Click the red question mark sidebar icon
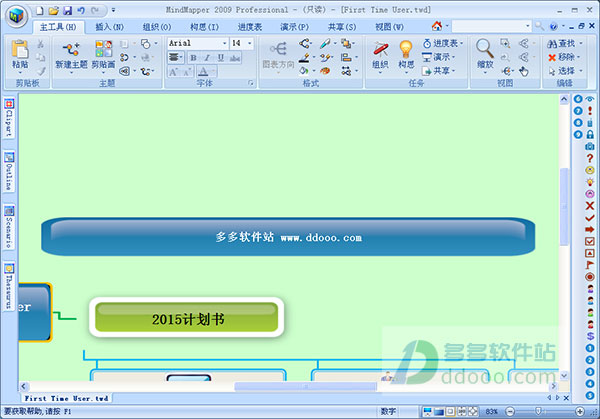Image resolution: width=600 pixels, height=419 pixels. click(590, 158)
